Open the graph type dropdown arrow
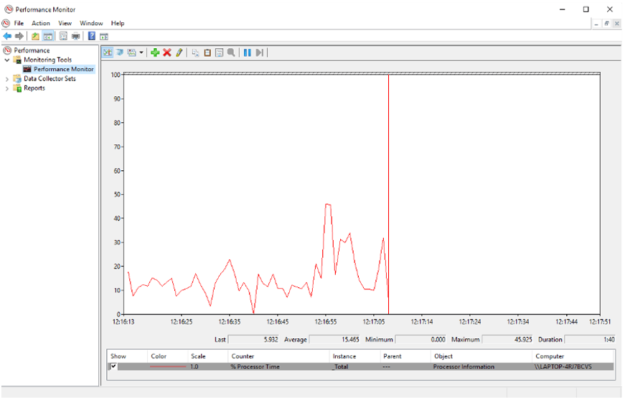Viewport: 625px width, 400px height. click(141, 53)
